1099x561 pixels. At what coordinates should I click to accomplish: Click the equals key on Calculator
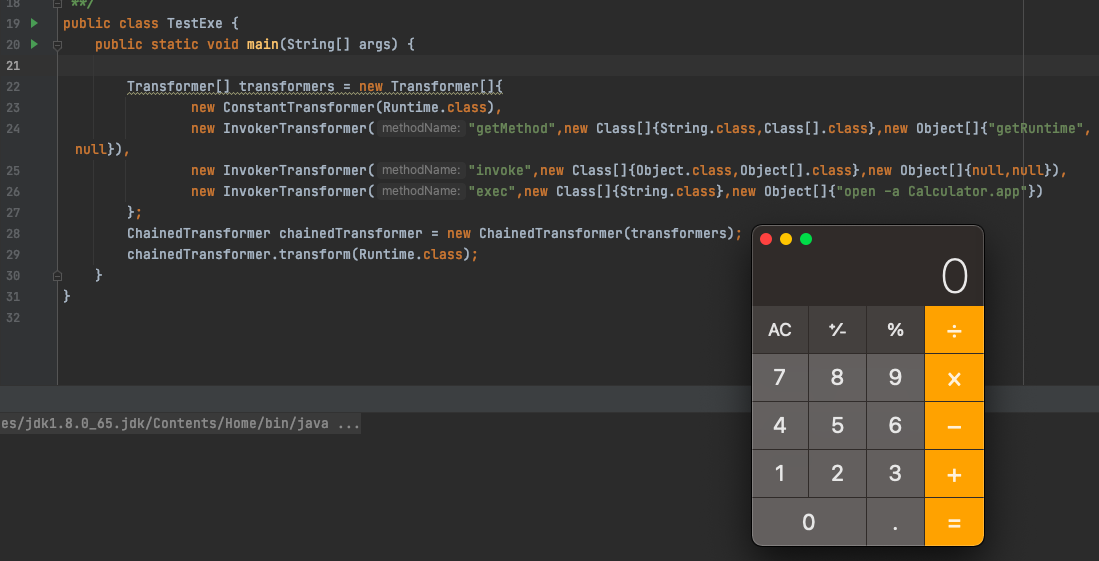click(954, 522)
